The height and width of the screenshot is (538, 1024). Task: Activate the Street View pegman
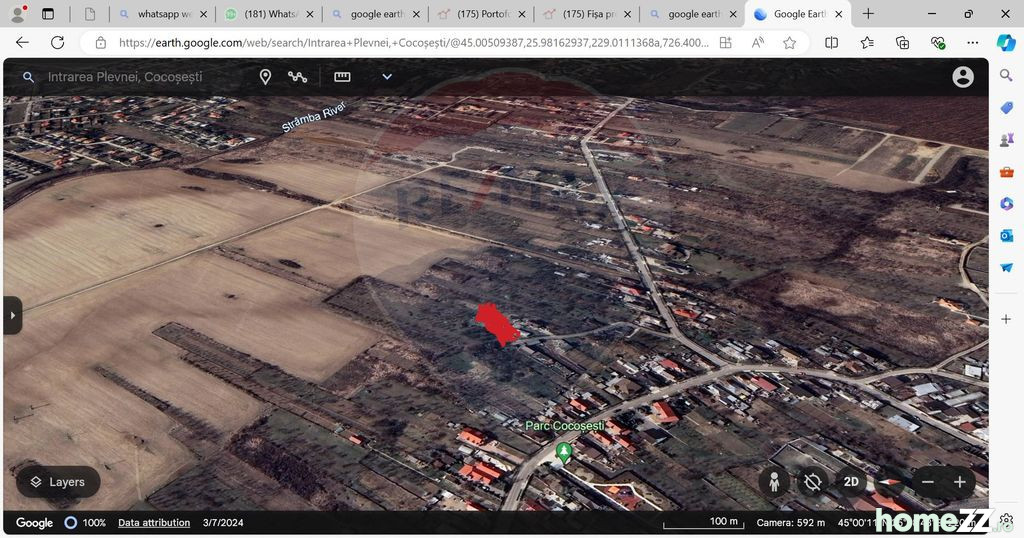point(775,483)
